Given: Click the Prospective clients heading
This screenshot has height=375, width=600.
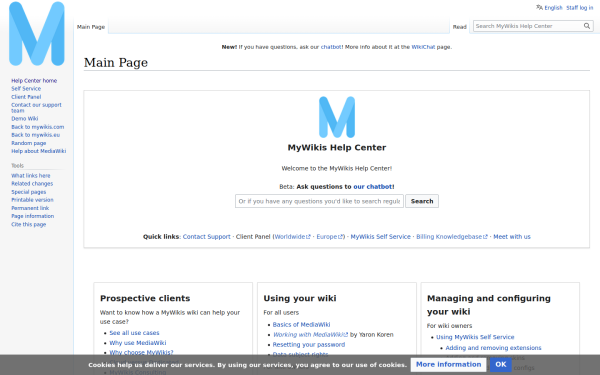Looking at the screenshot, I should 145,298.
